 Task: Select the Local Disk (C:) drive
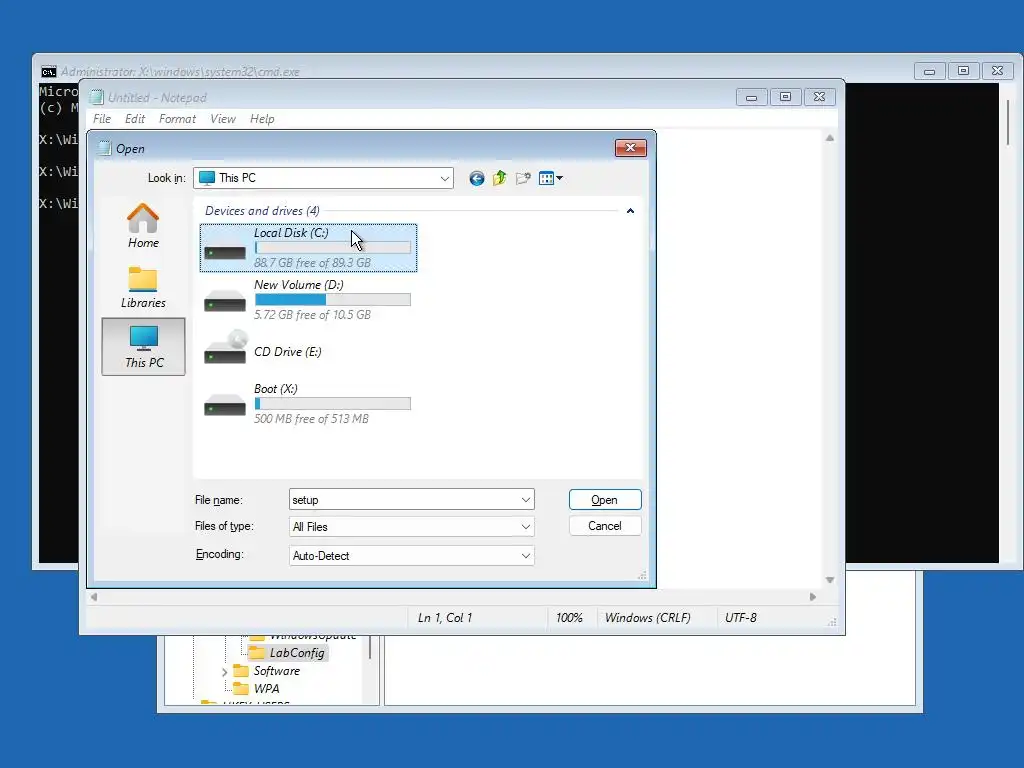308,248
